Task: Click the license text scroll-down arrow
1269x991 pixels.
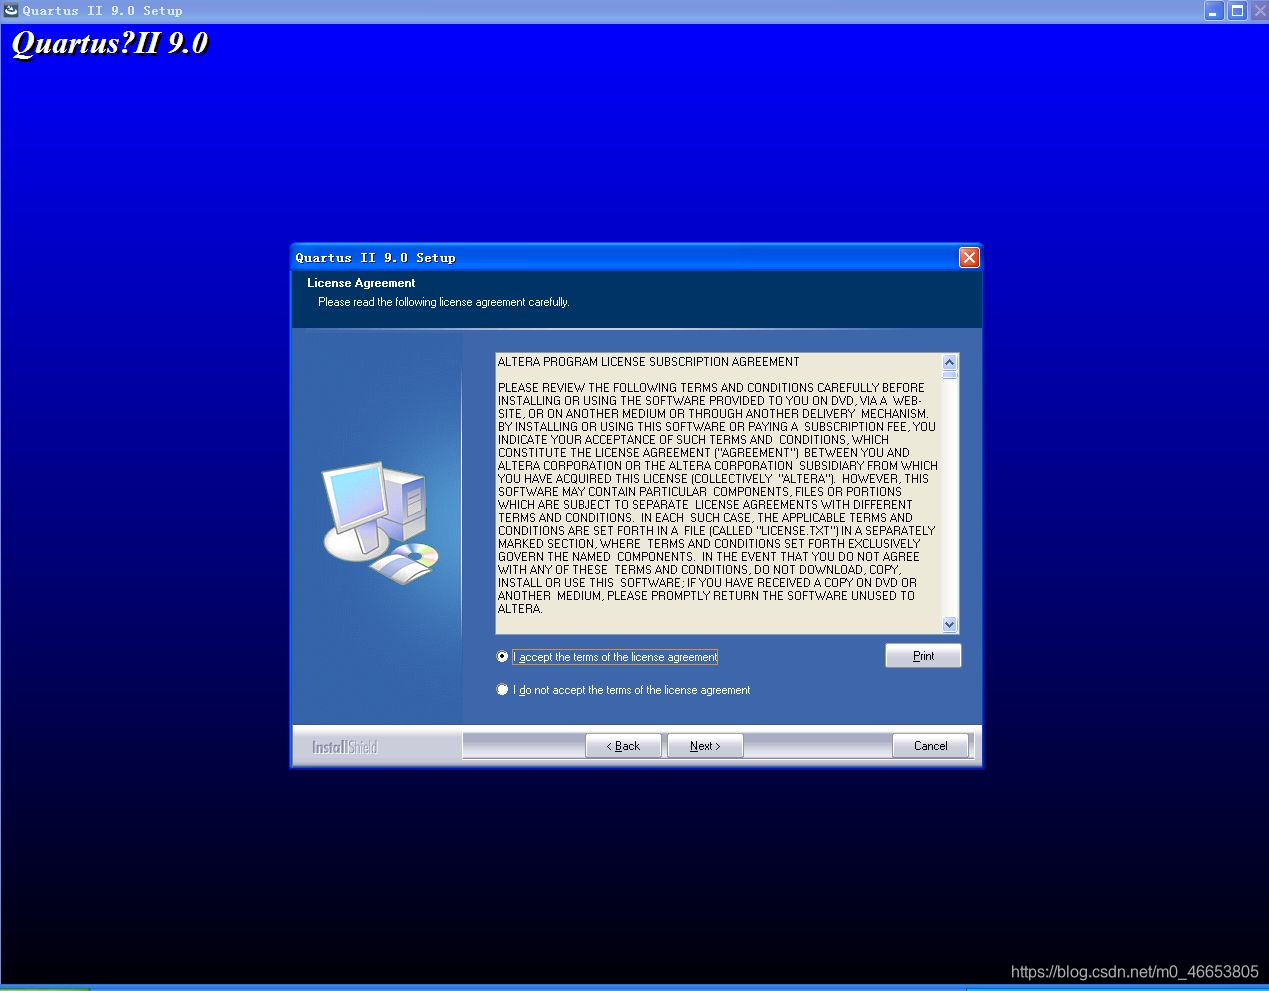Action: pos(950,625)
